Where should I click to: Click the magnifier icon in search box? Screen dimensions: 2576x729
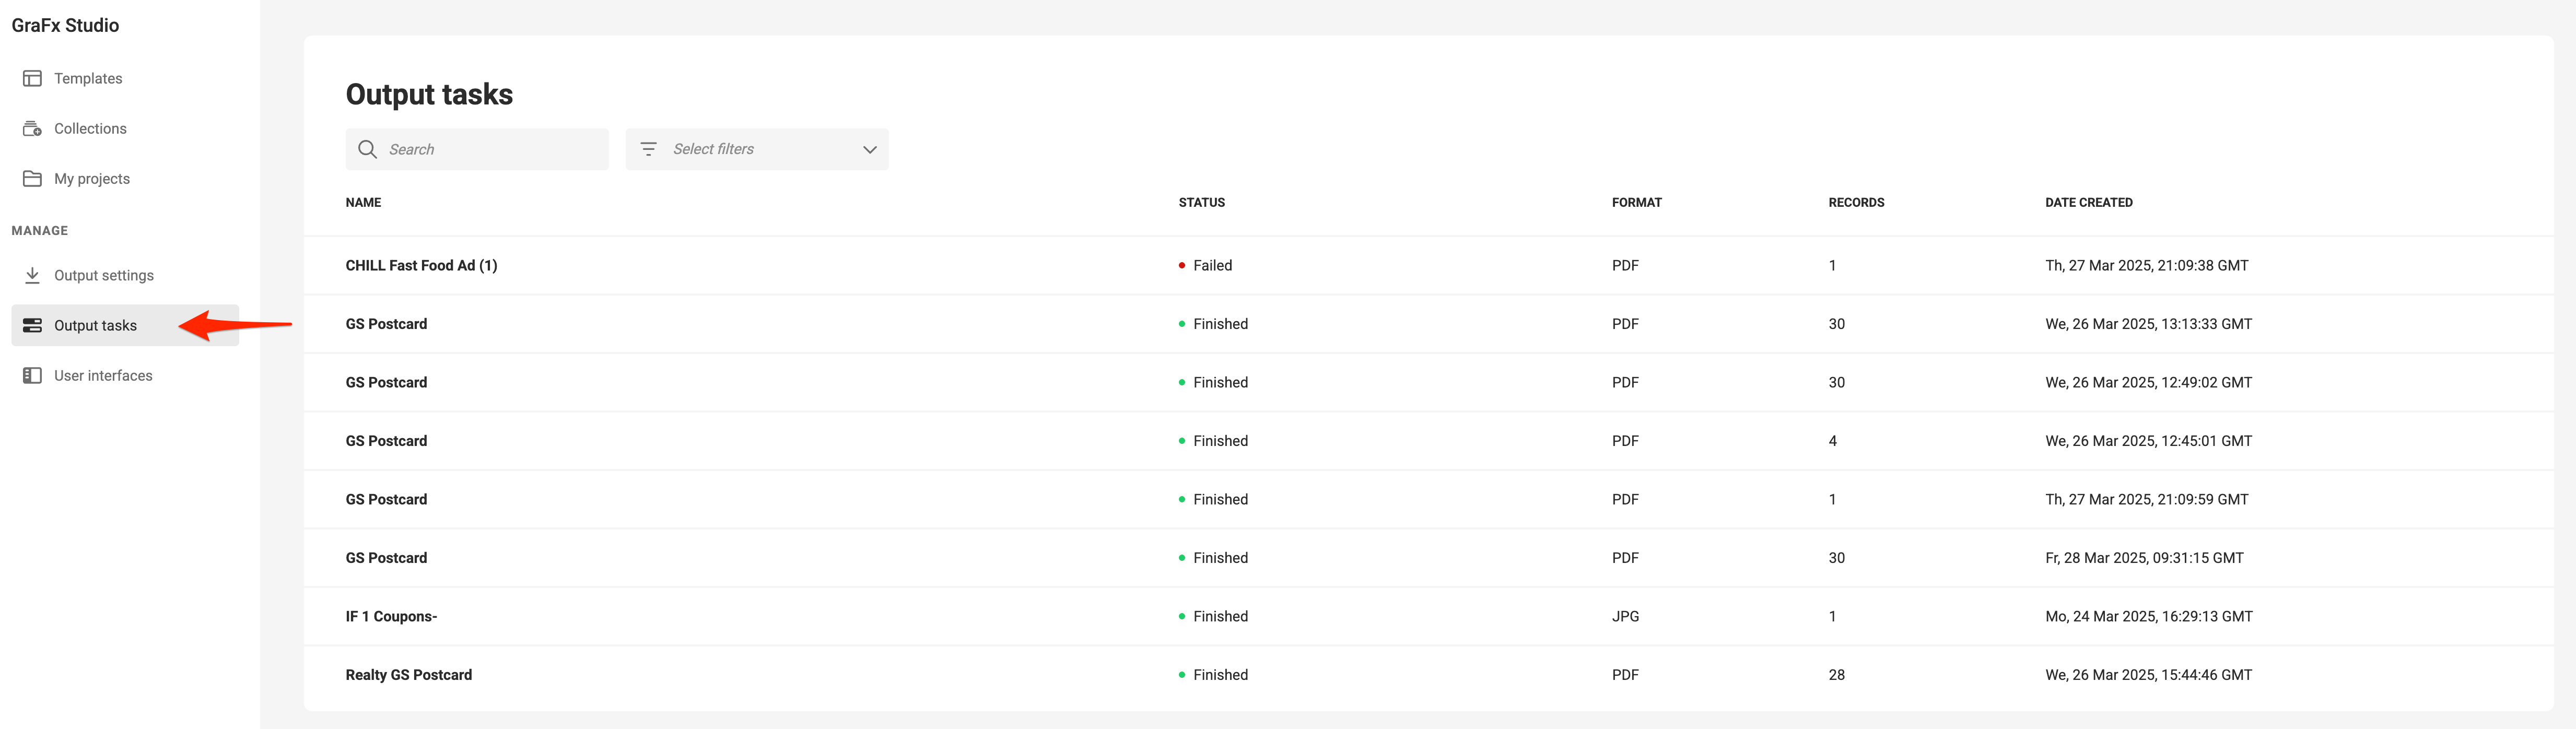367,149
